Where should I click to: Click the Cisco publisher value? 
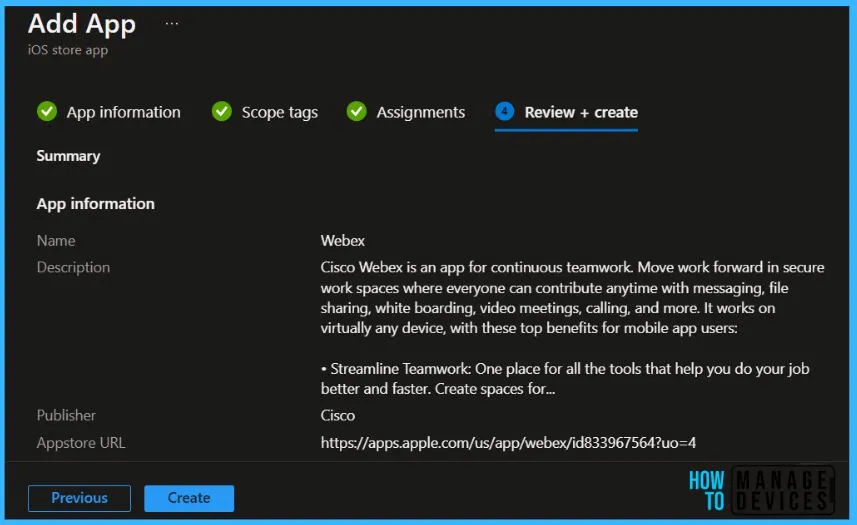(x=338, y=415)
